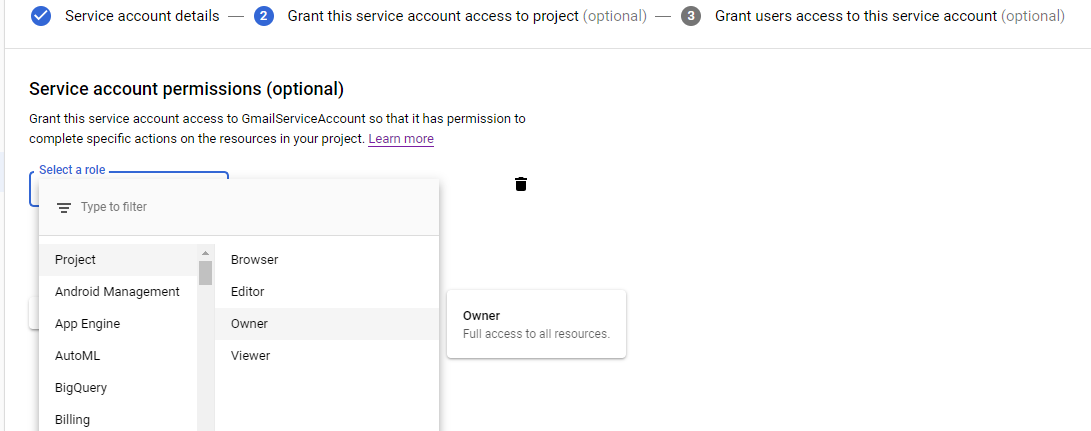Click the filter icon in the role search
1091x431 pixels.
click(x=64, y=208)
